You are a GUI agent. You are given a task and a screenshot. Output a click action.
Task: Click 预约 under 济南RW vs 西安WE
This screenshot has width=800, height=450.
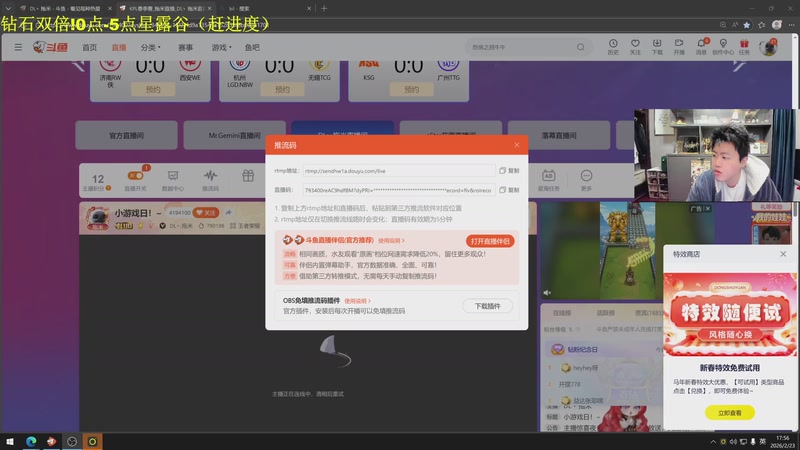coord(153,89)
